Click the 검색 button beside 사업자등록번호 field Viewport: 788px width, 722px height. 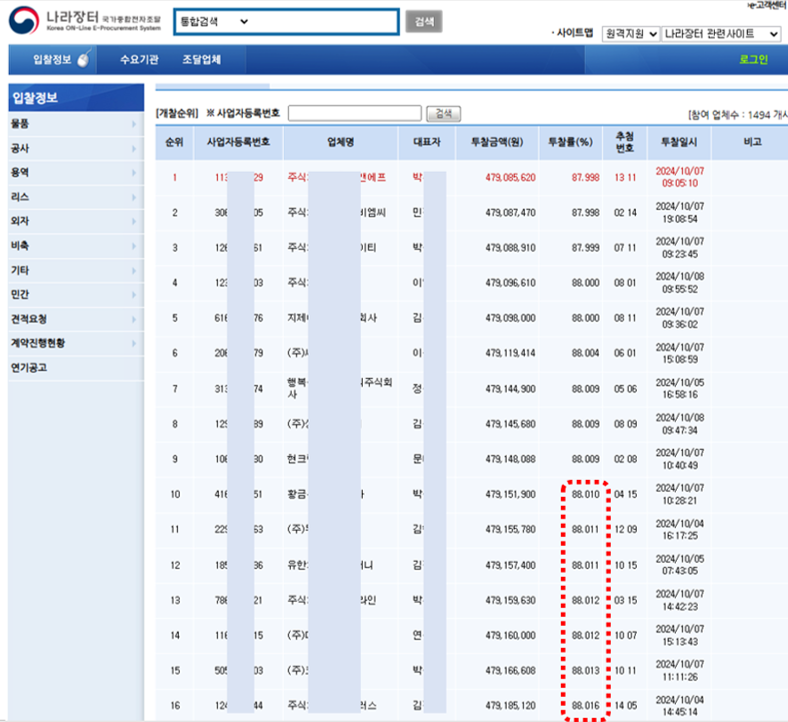443,114
